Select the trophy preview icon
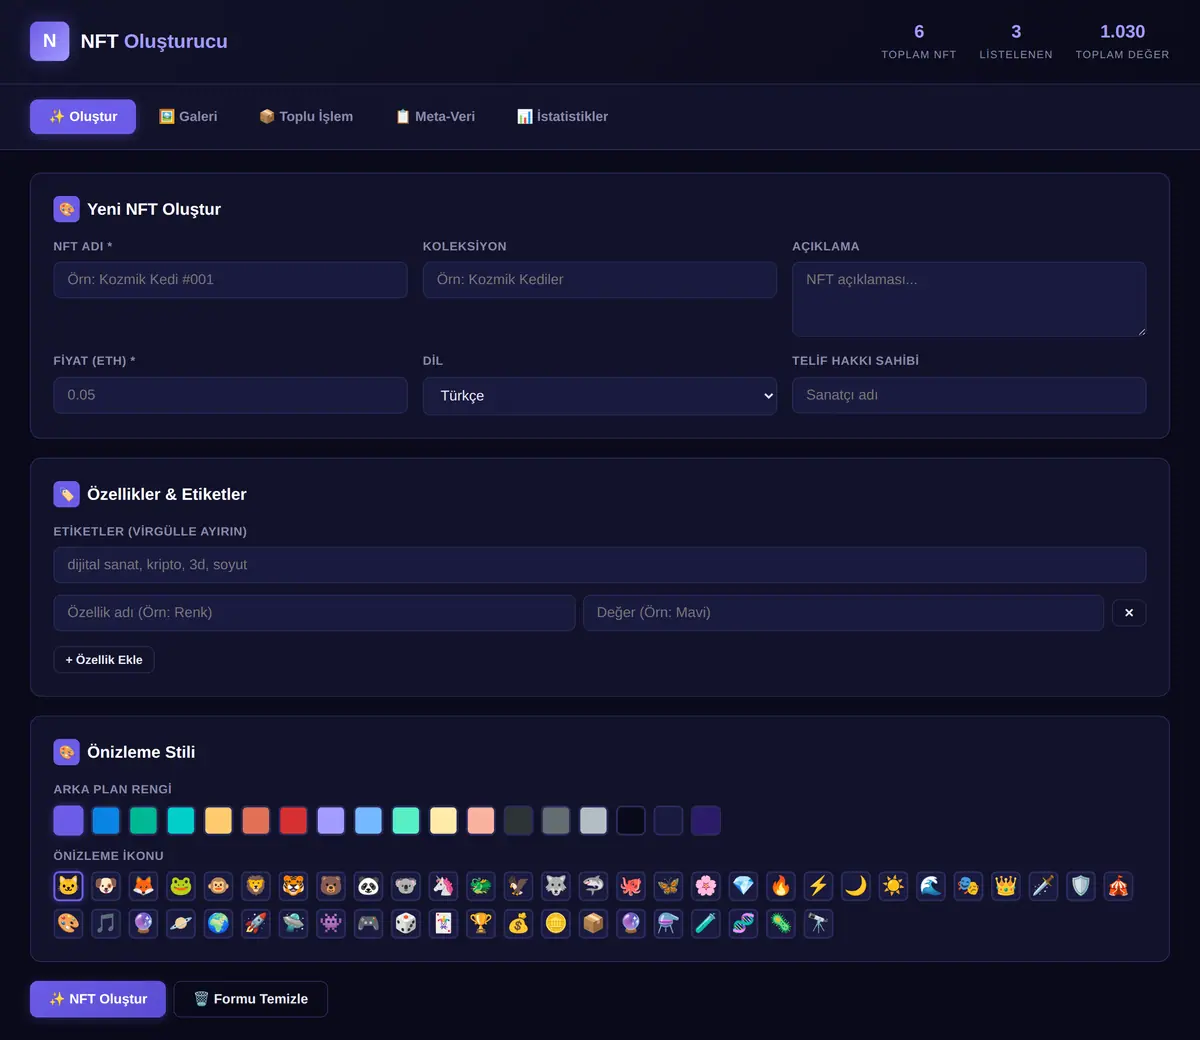Image resolution: width=1200 pixels, height=1040 pixels. pyautogui.click(x=481, y=923)
